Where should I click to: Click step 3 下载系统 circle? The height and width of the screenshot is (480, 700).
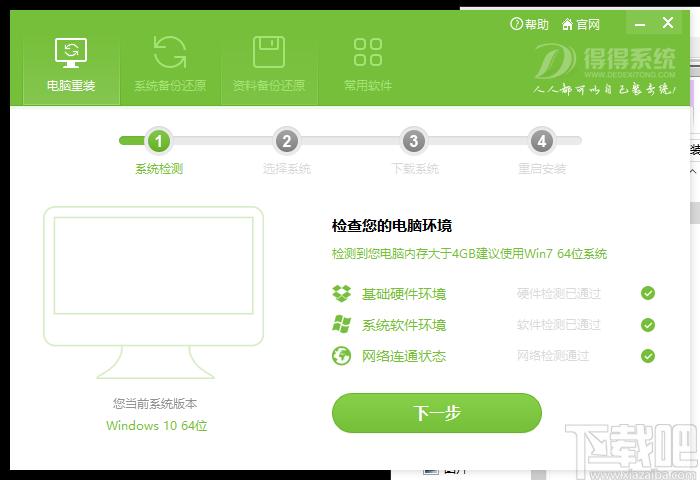coord(414,141)
